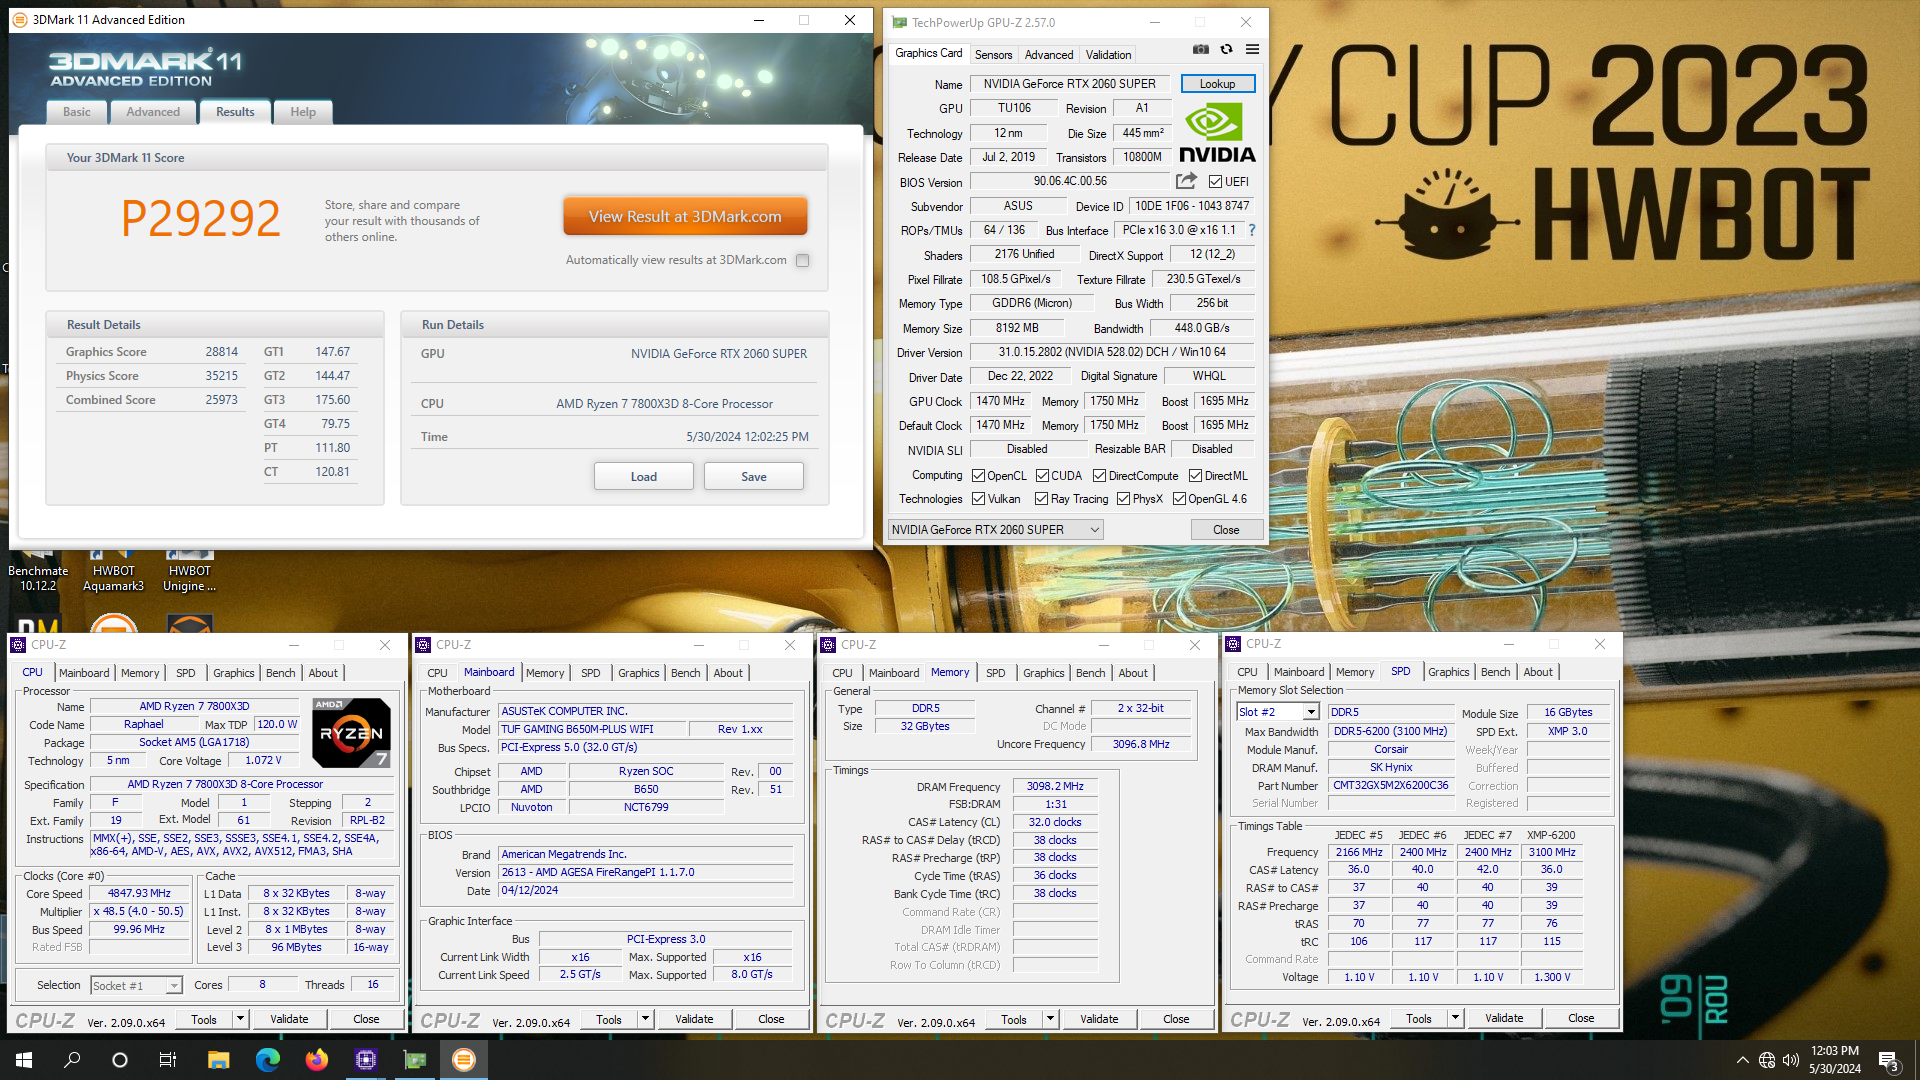Open the About tab in CPU-Z Mainboard window

coord(727,673)
